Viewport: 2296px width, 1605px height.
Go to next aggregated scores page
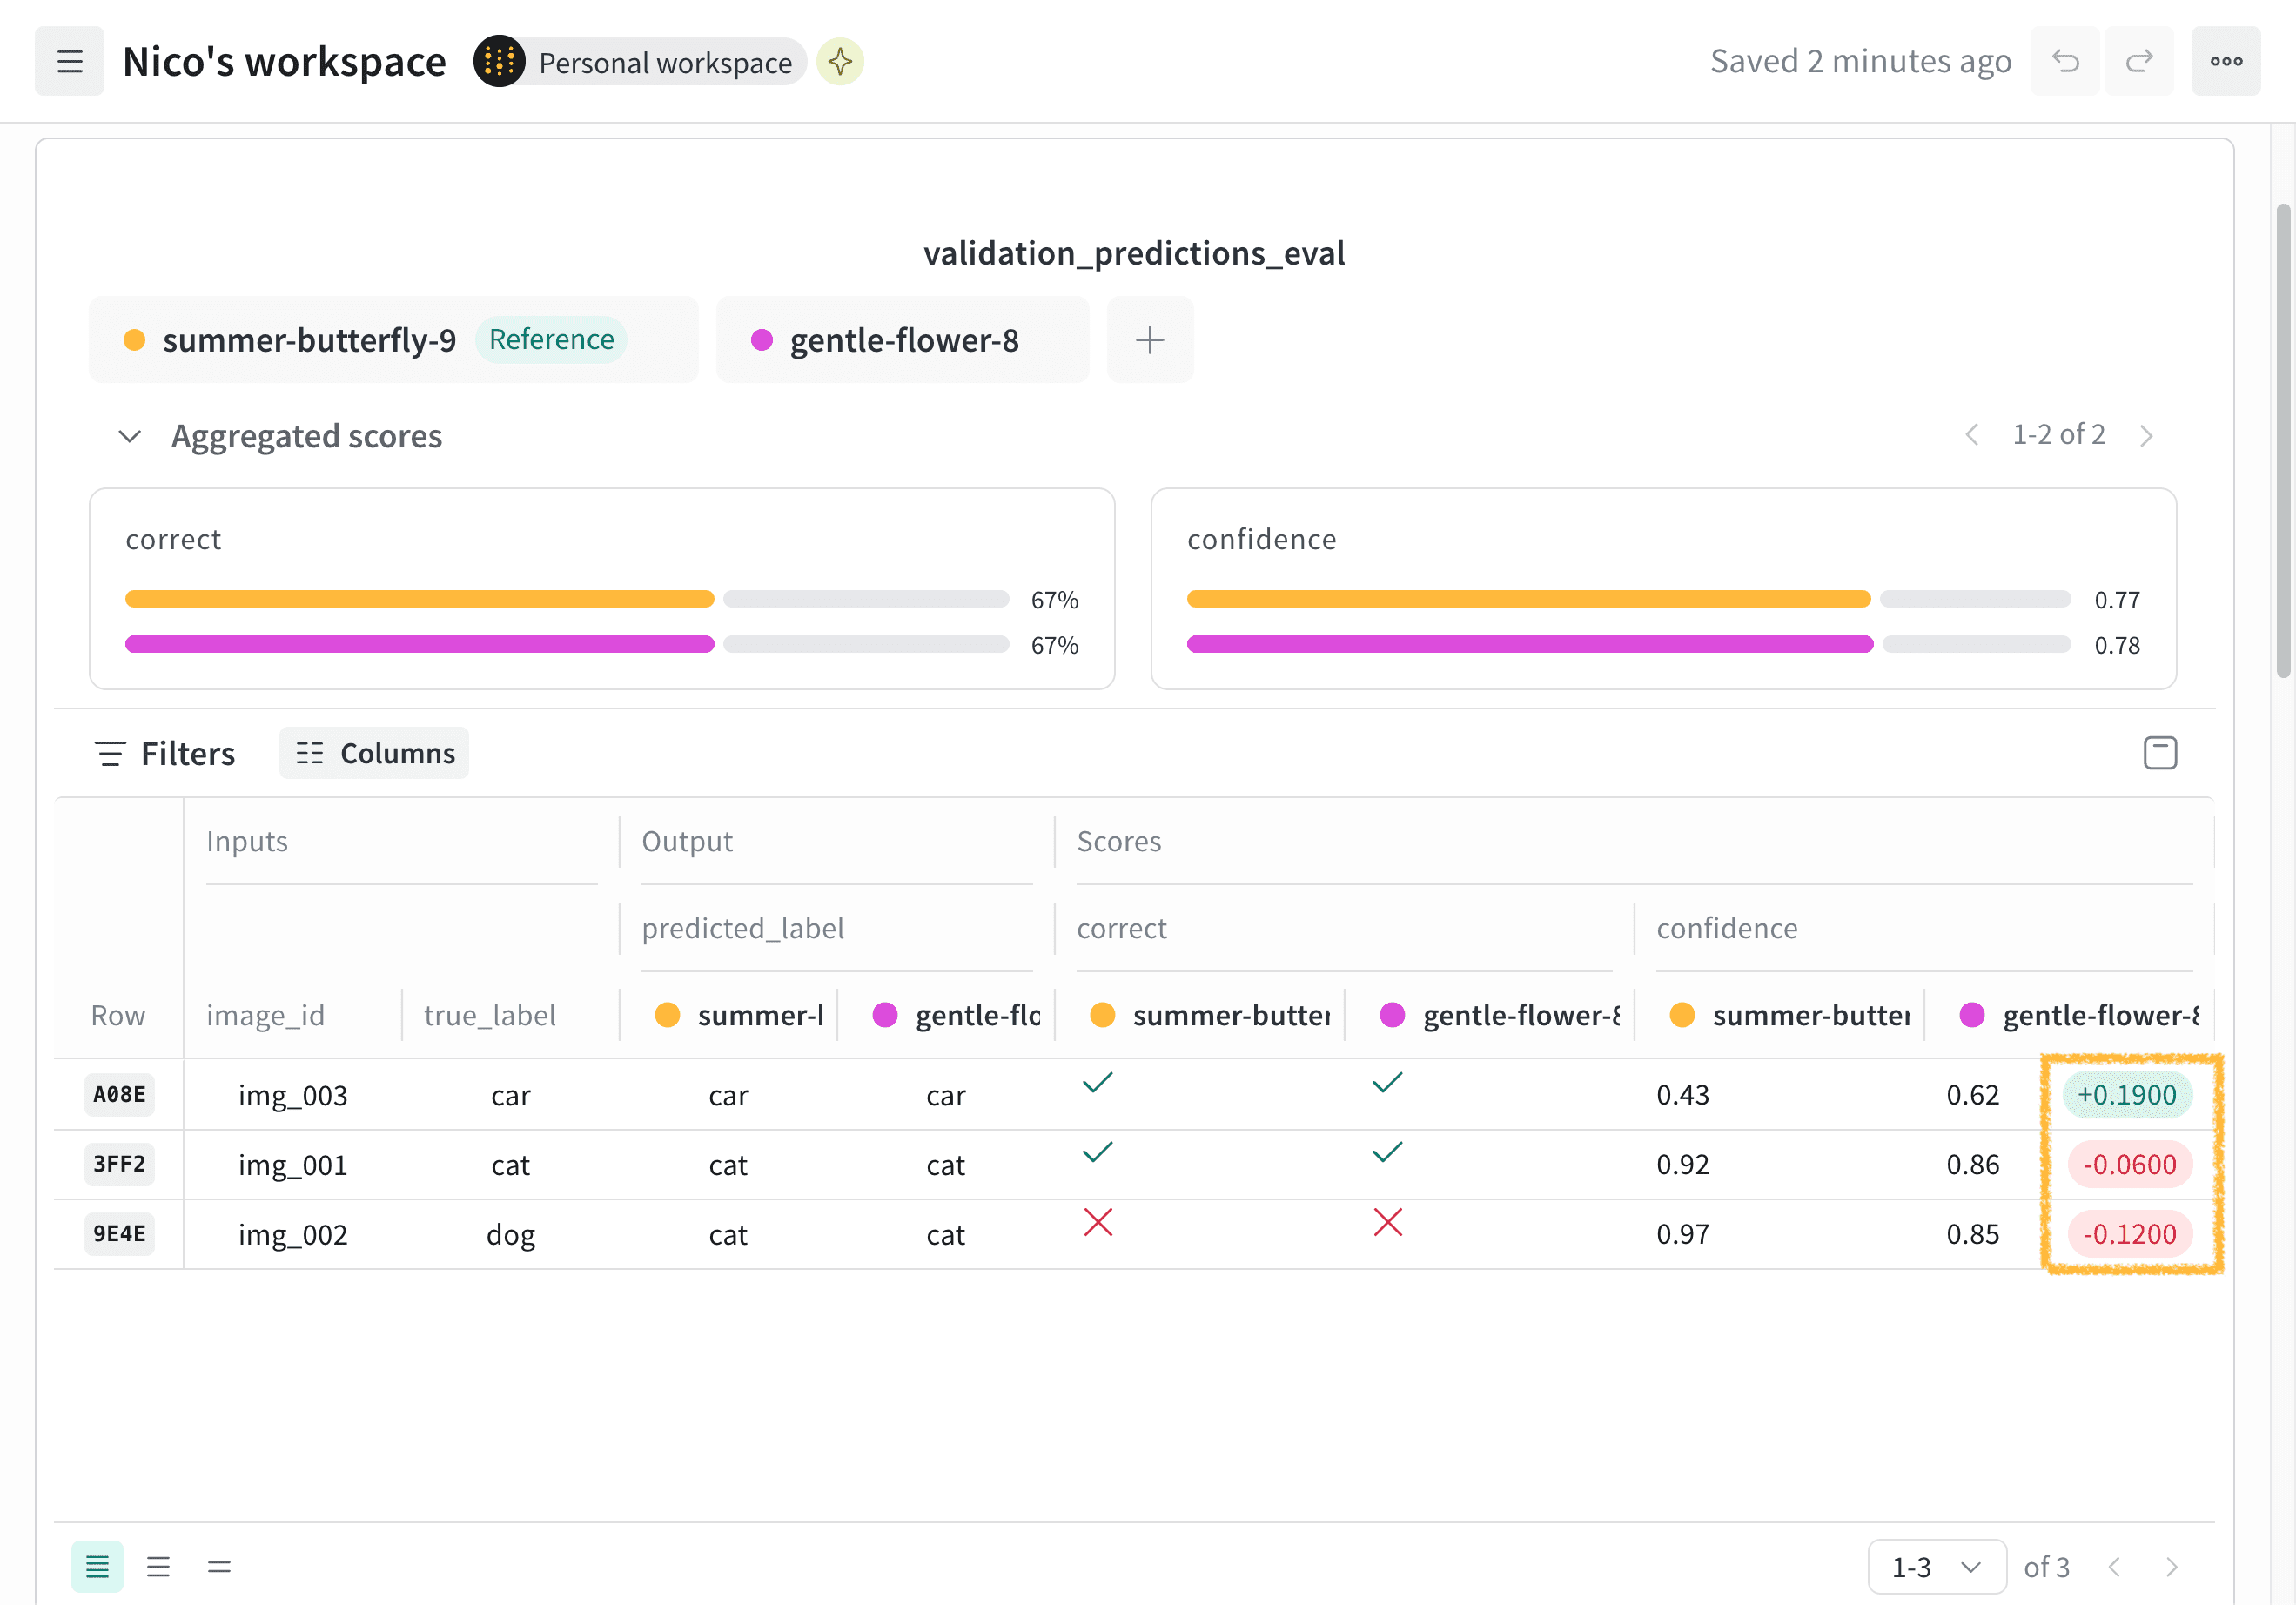2146,435
